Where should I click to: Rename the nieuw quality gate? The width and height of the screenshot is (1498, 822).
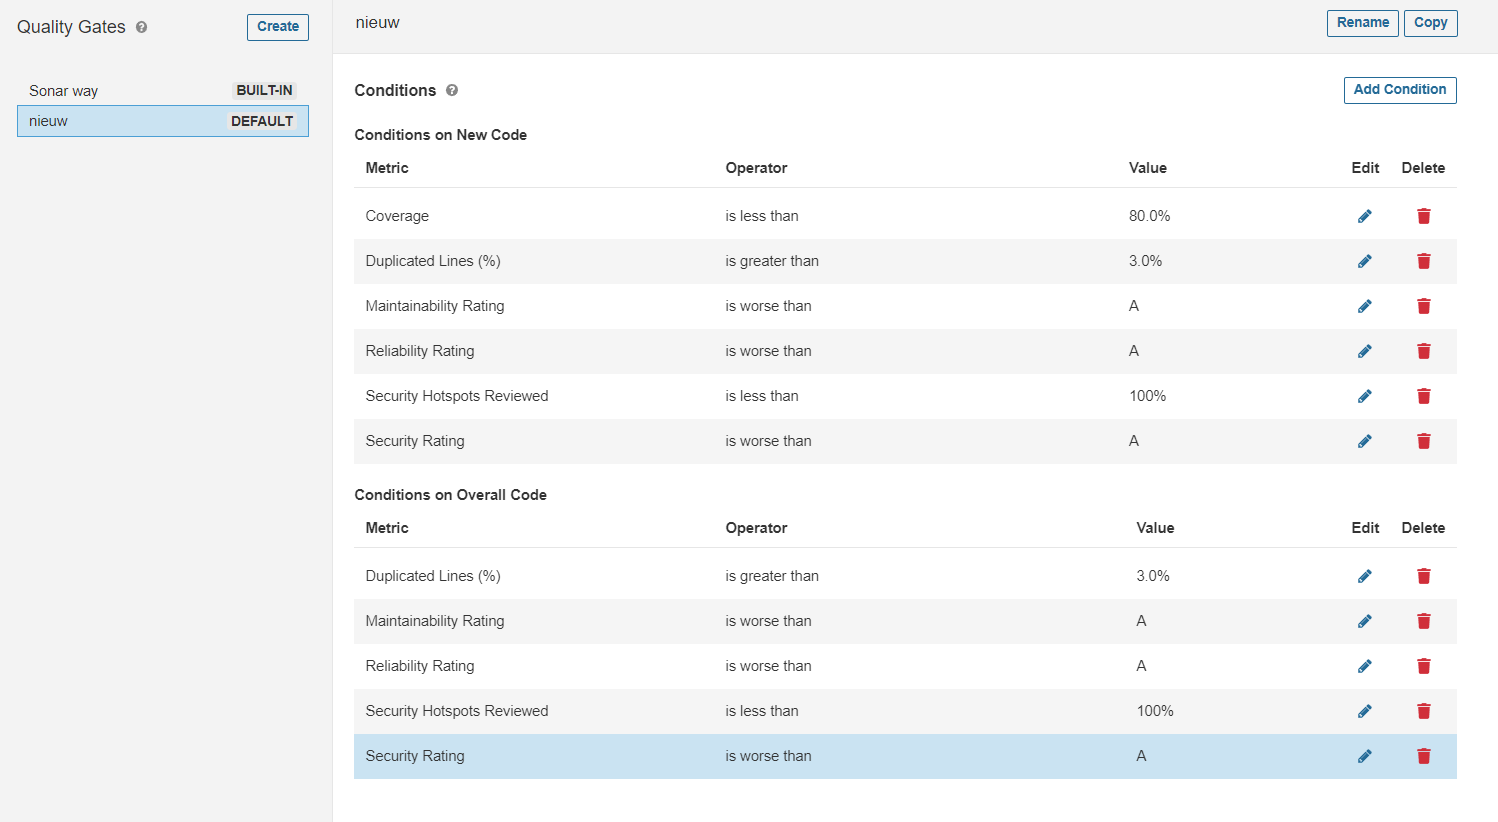(1362, 22)
